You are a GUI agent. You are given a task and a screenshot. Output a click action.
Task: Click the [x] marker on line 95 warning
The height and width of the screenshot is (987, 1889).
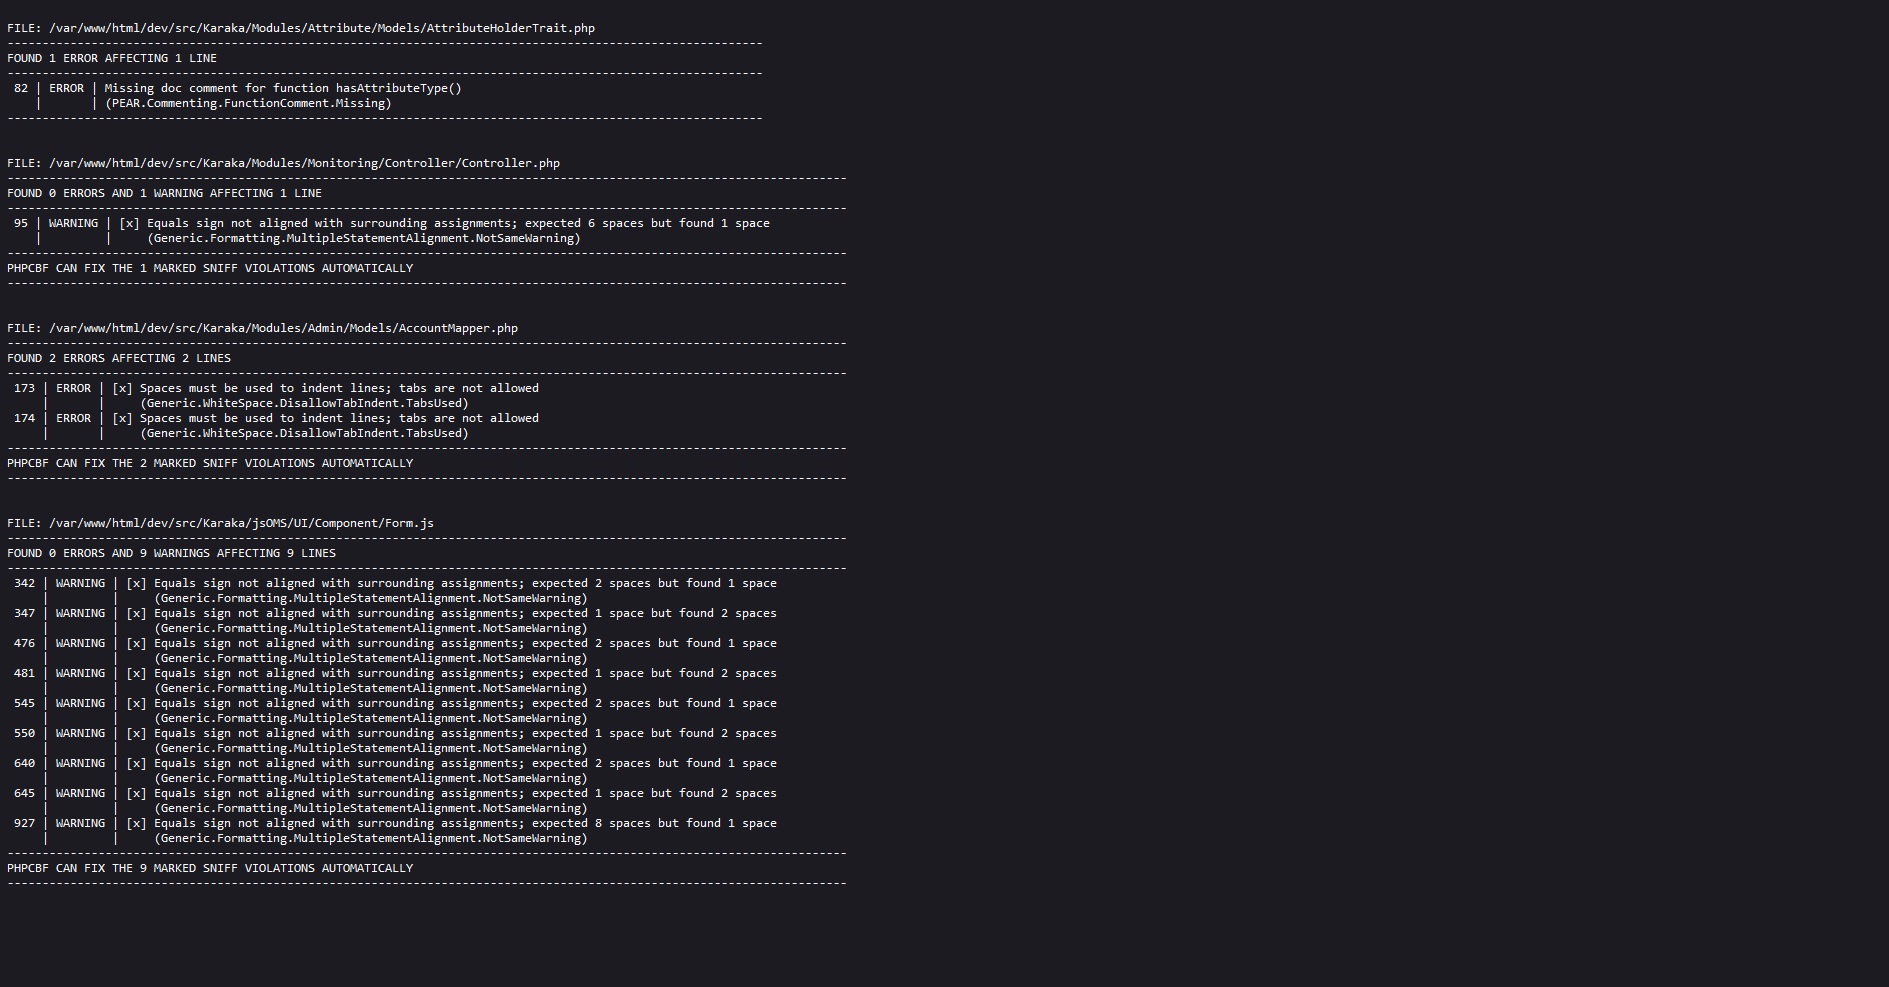coord(129,223)
